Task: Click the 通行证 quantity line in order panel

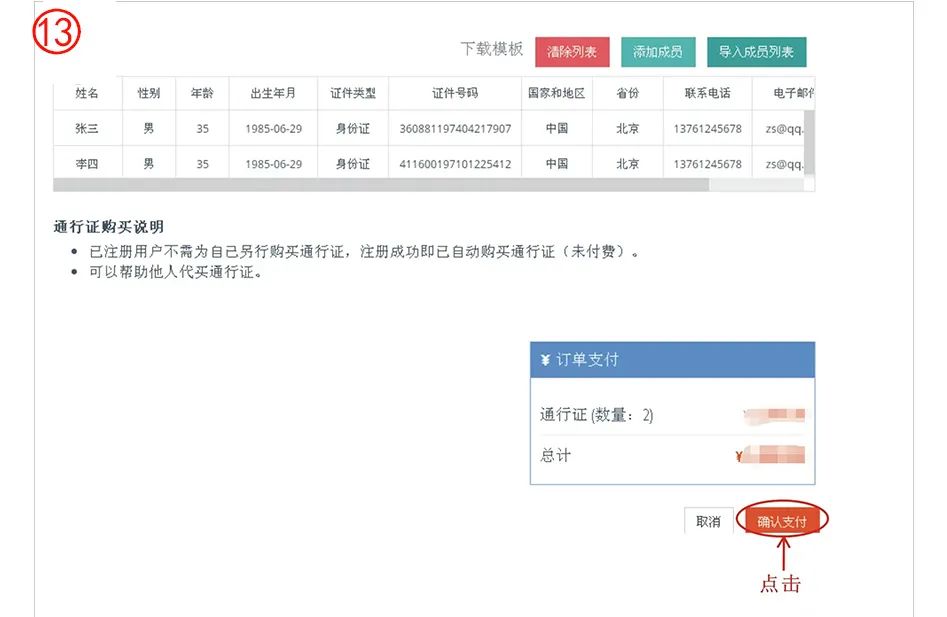Action: point(597,415)
